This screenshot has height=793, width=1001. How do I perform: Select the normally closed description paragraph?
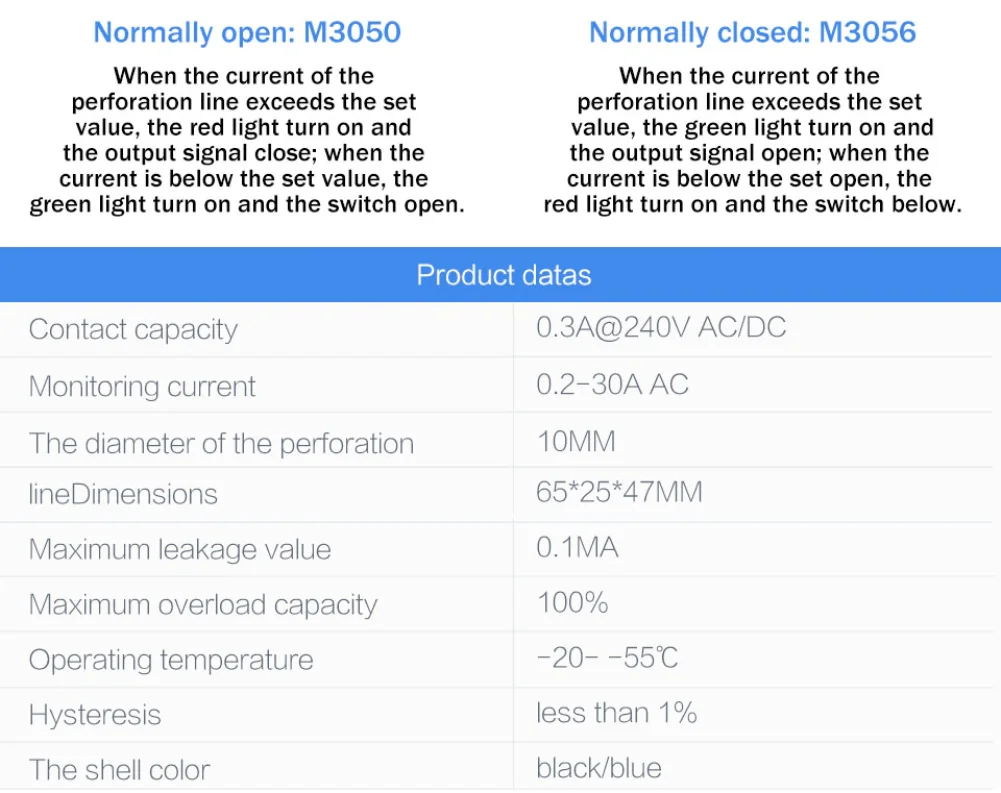click(752, 140)
